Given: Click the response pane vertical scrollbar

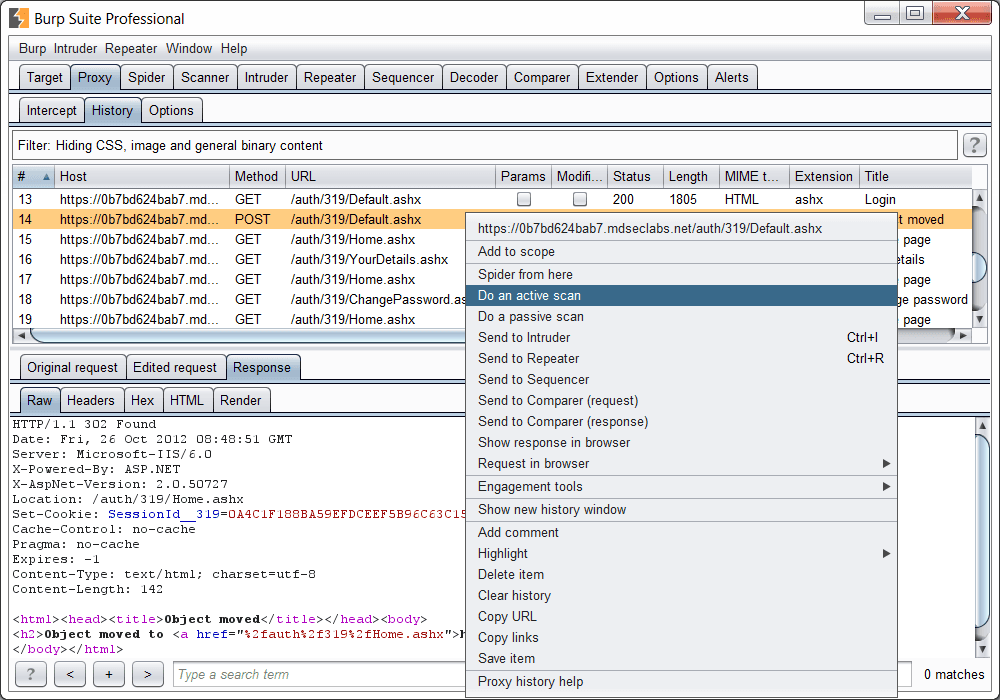Looking at the screenshot, I should (981, 530).
